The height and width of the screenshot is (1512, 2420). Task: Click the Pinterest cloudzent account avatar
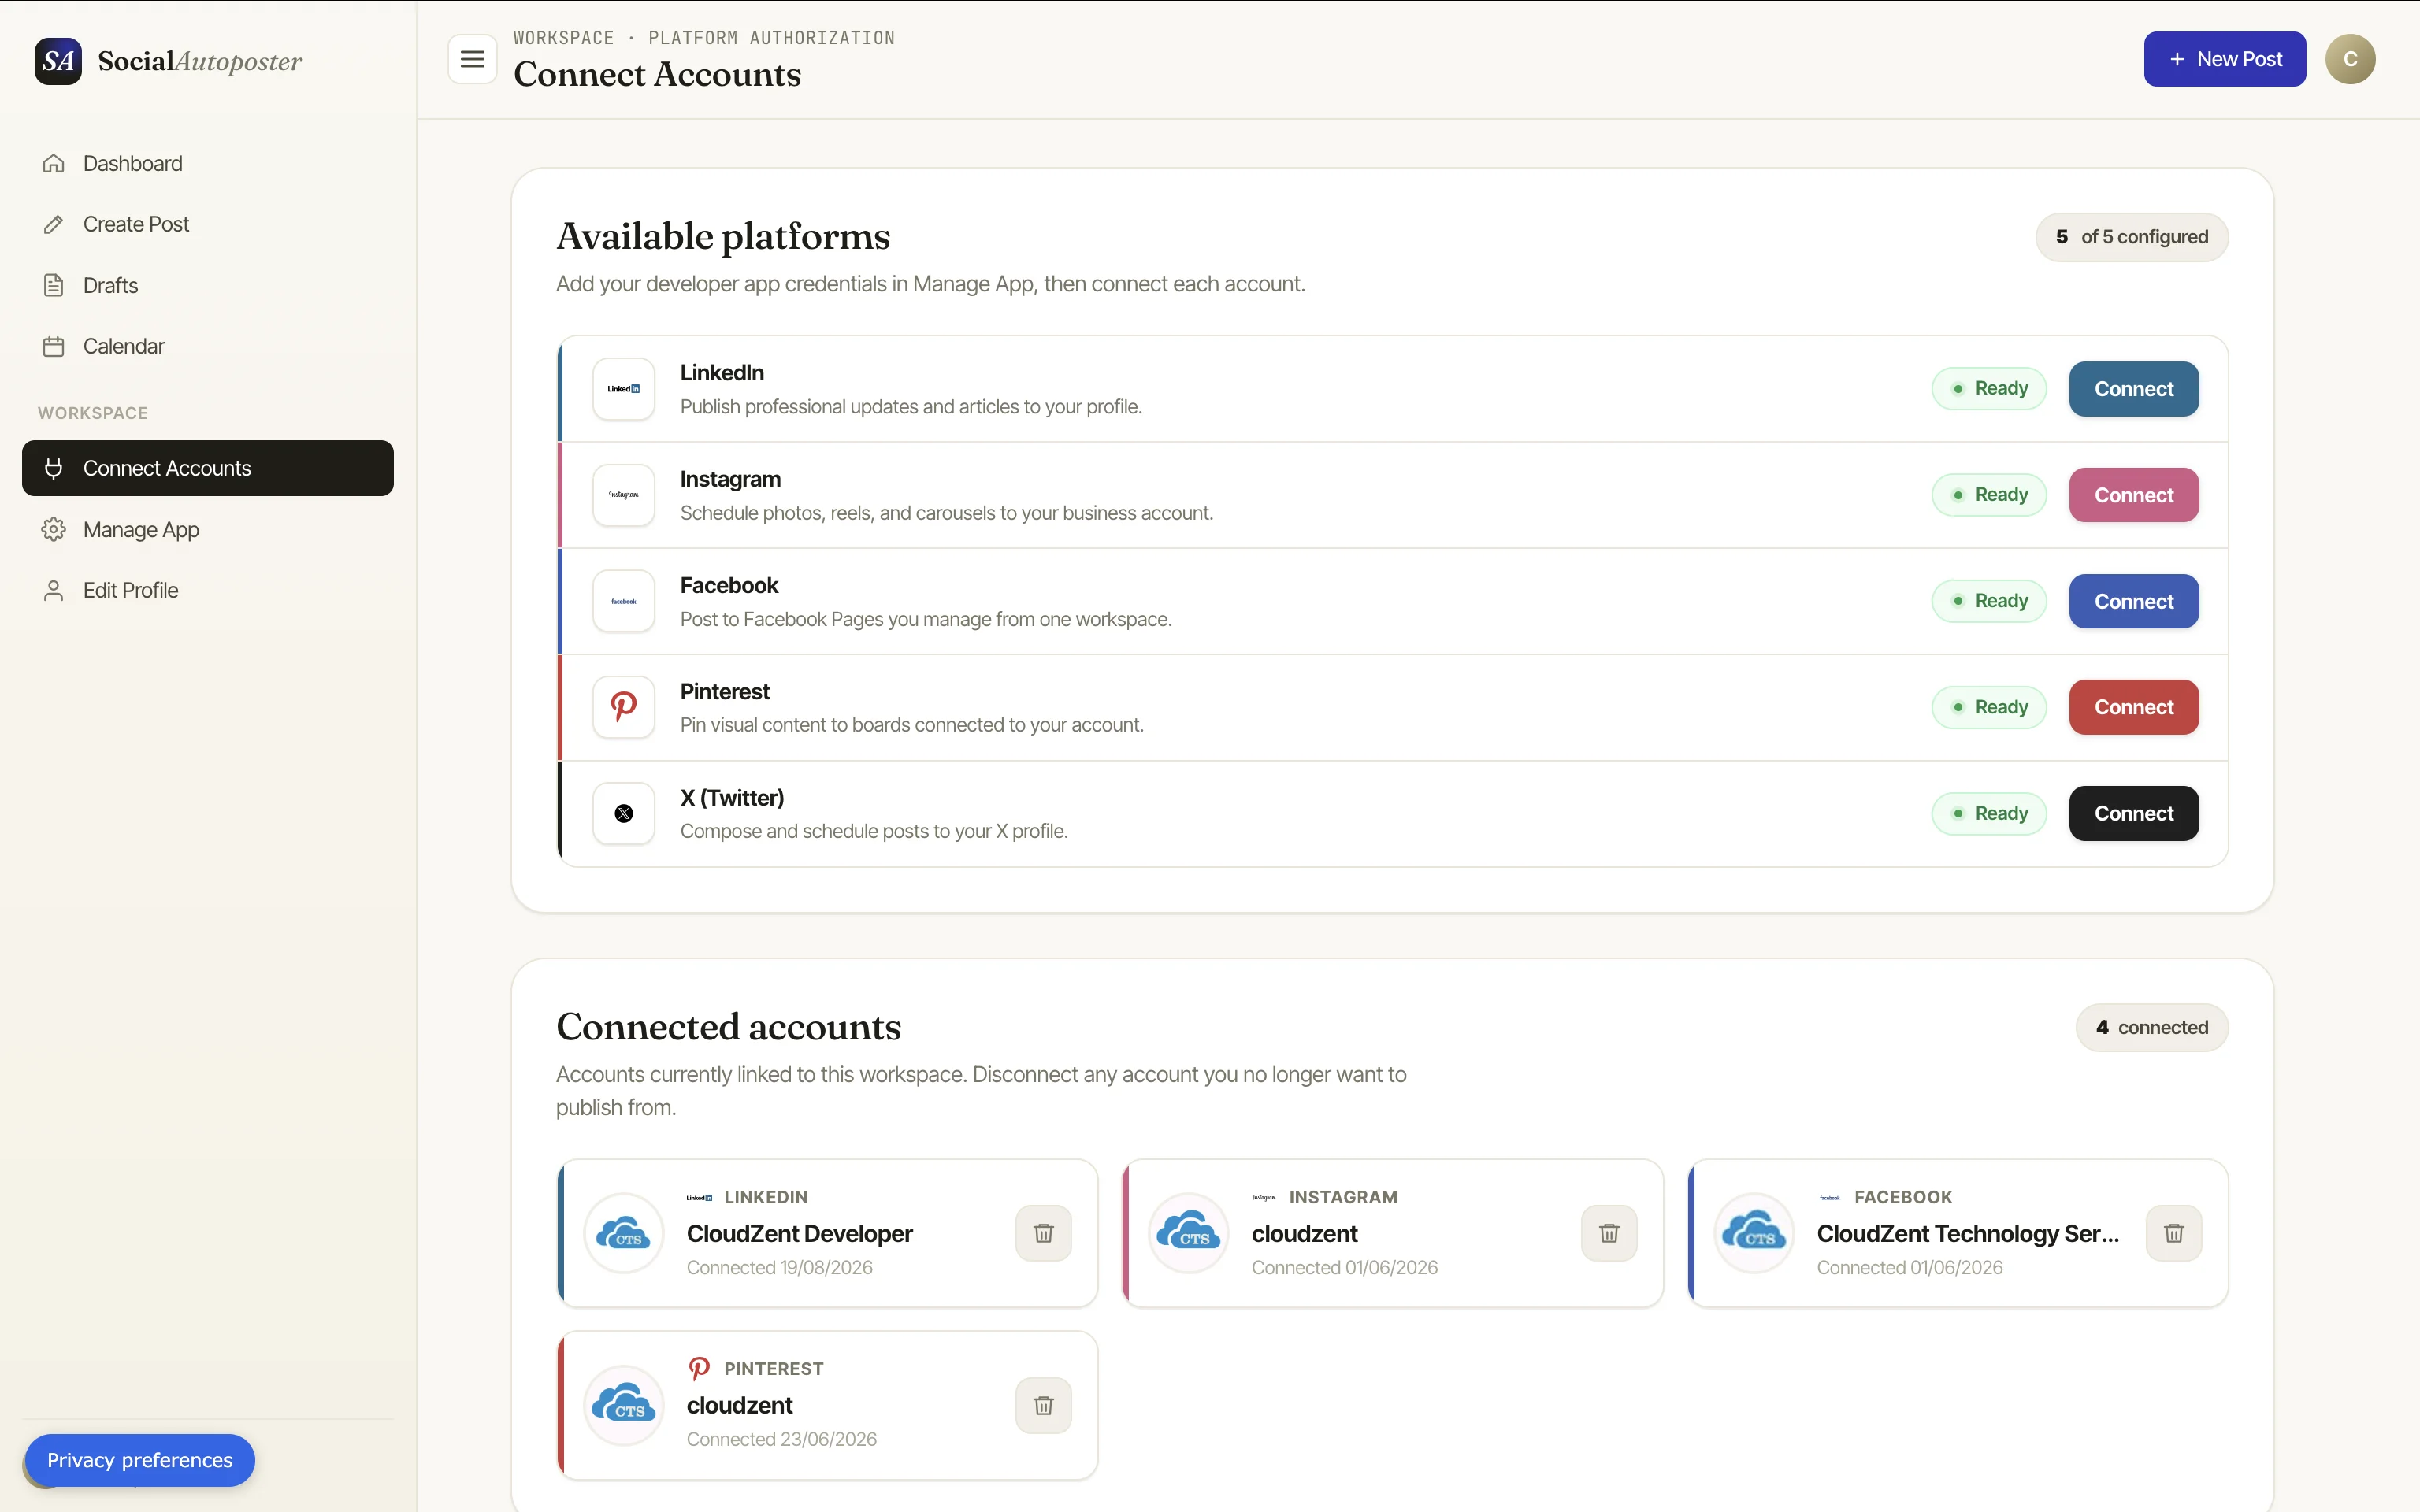[x=624, y=1405]
